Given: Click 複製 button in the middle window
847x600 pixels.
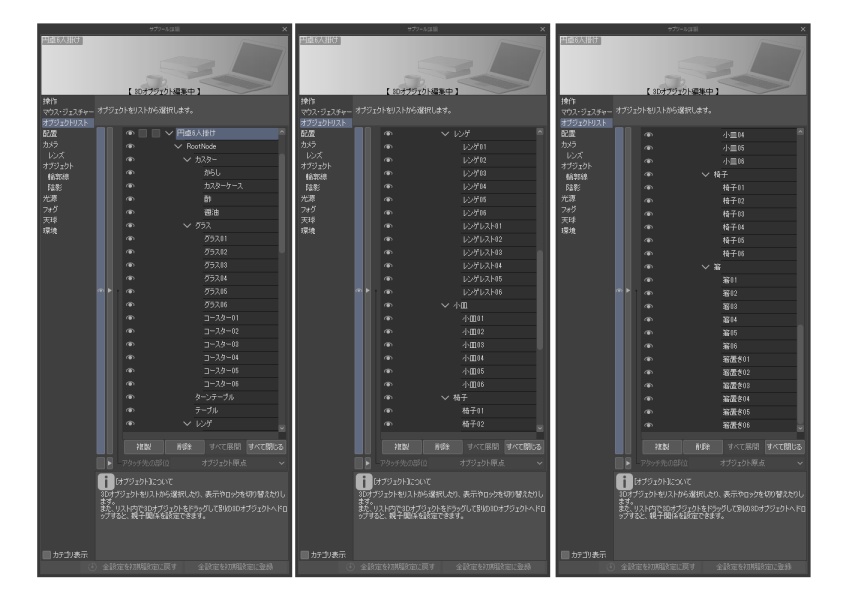Looking at the screenshot, I should [x=402, y=447].
